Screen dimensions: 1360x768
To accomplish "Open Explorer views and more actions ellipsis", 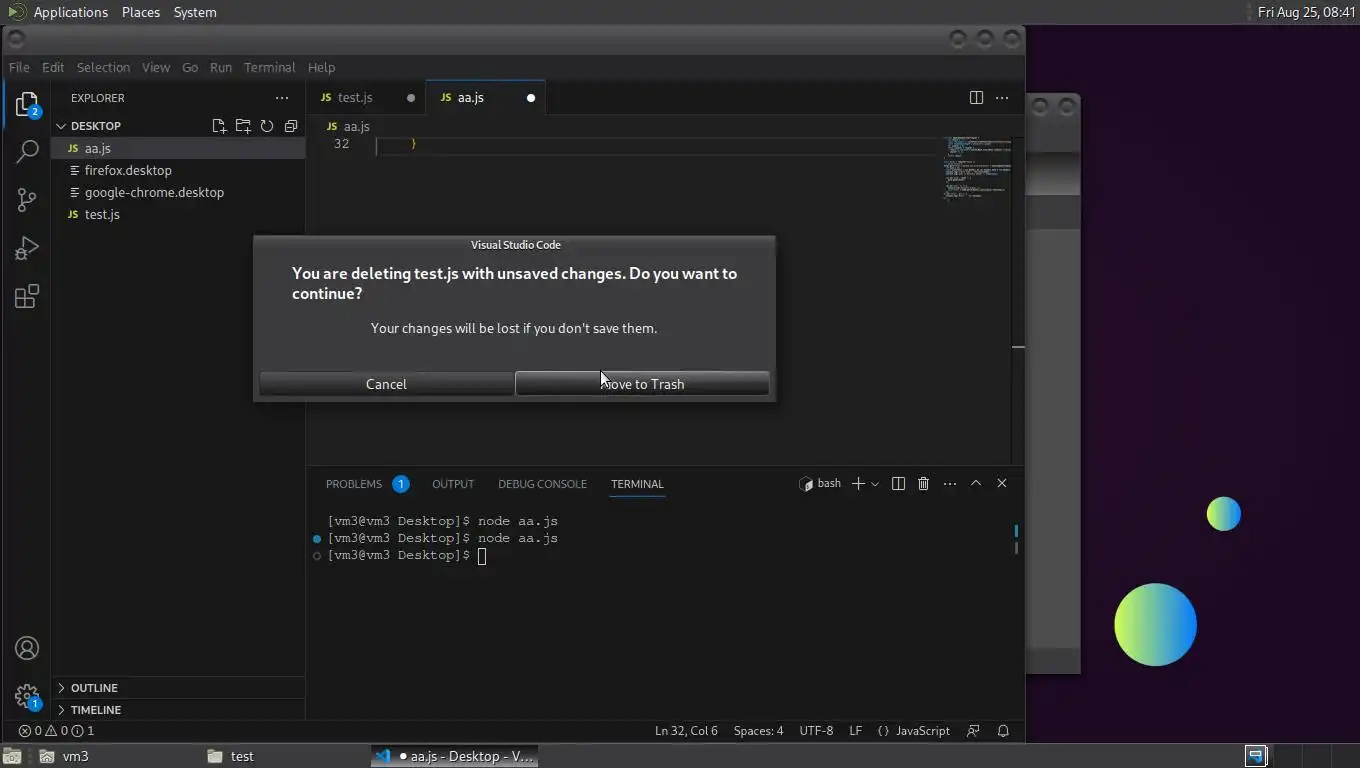I will point(282,98).
